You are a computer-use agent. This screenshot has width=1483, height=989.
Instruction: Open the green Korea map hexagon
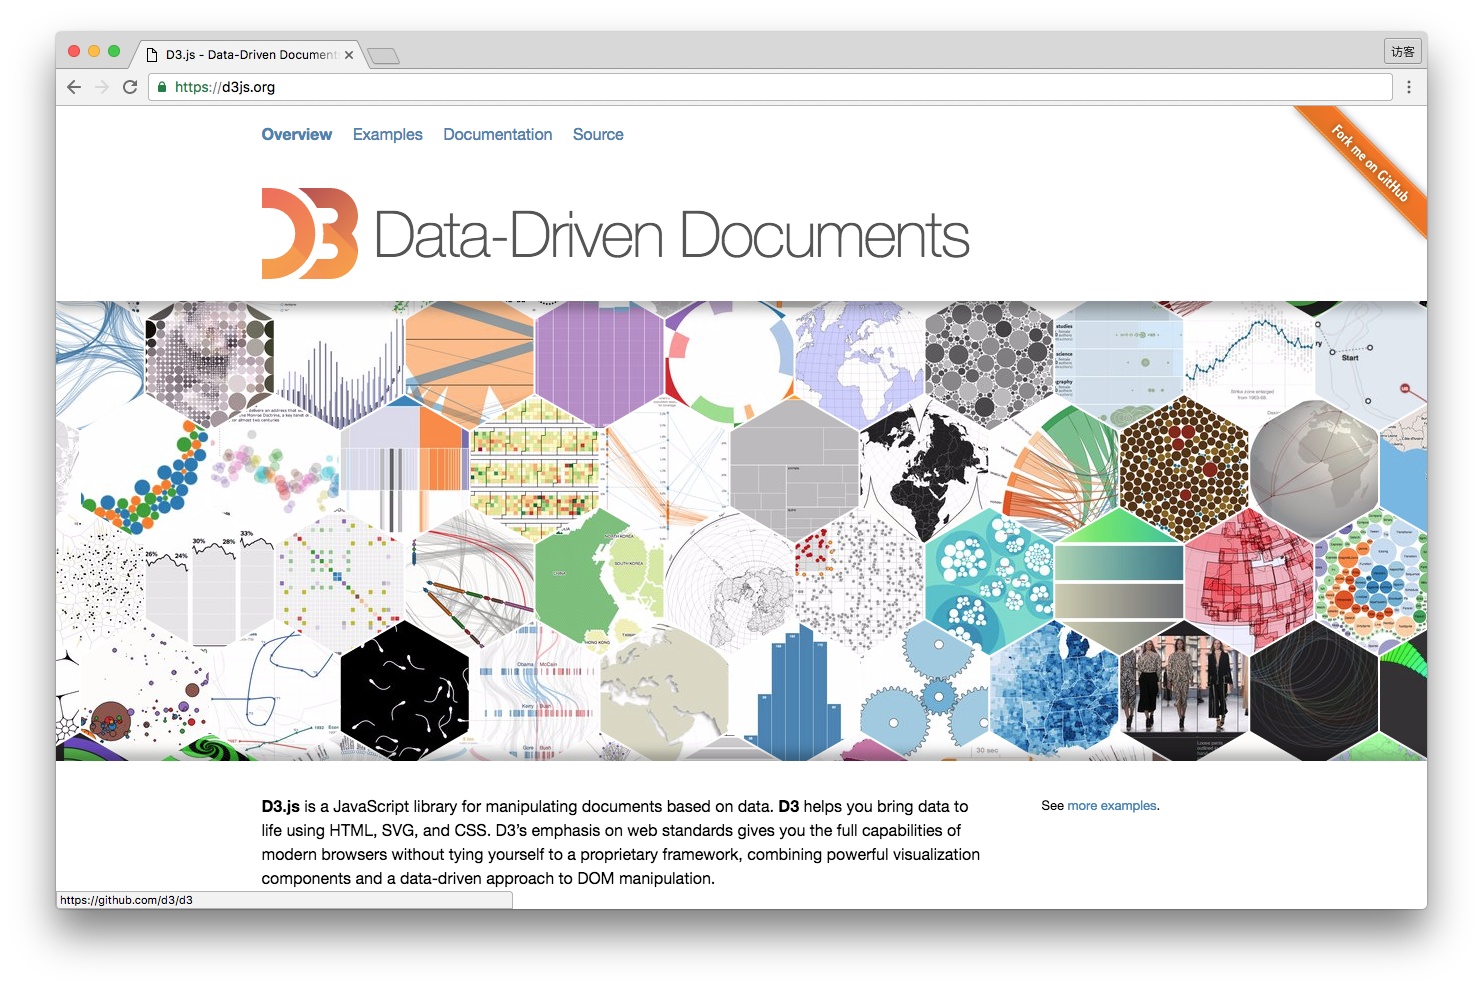click(x=600, y=581)
